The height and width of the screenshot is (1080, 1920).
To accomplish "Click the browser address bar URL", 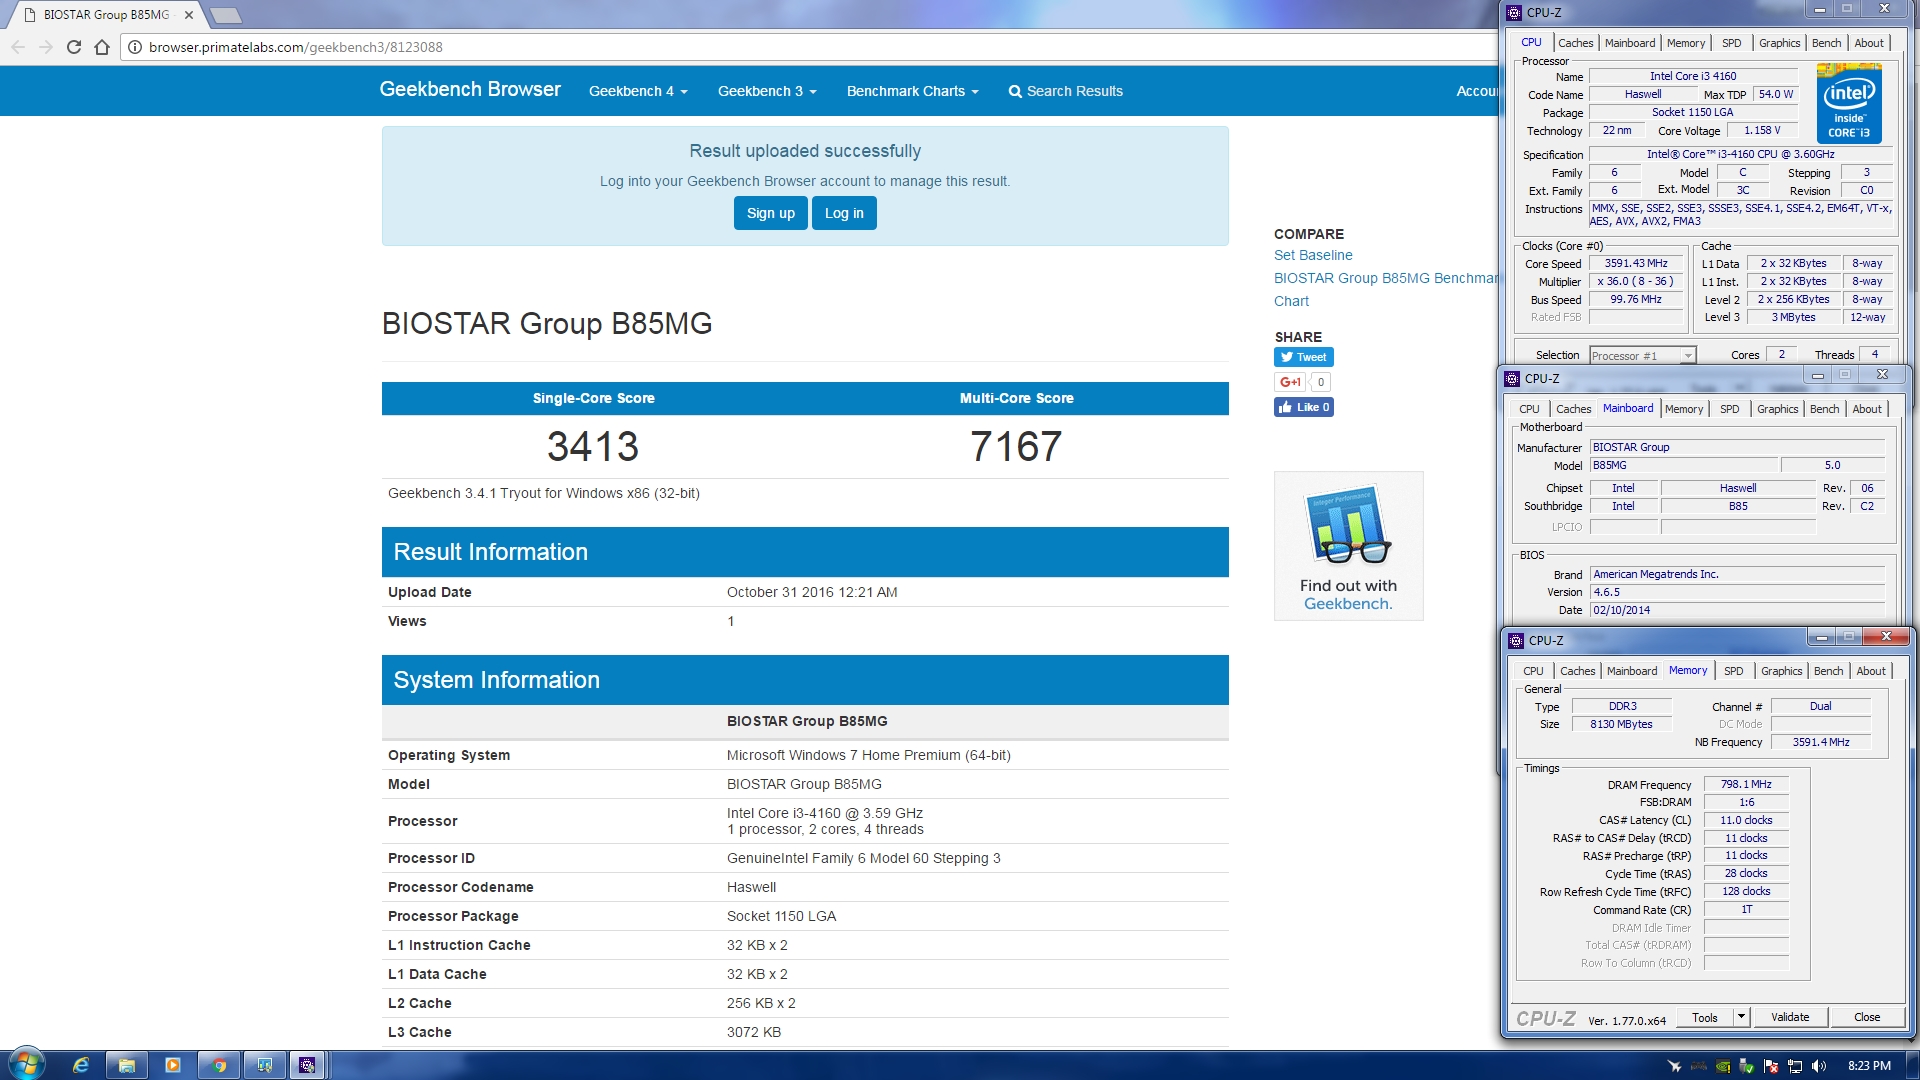I will point(296,47).
